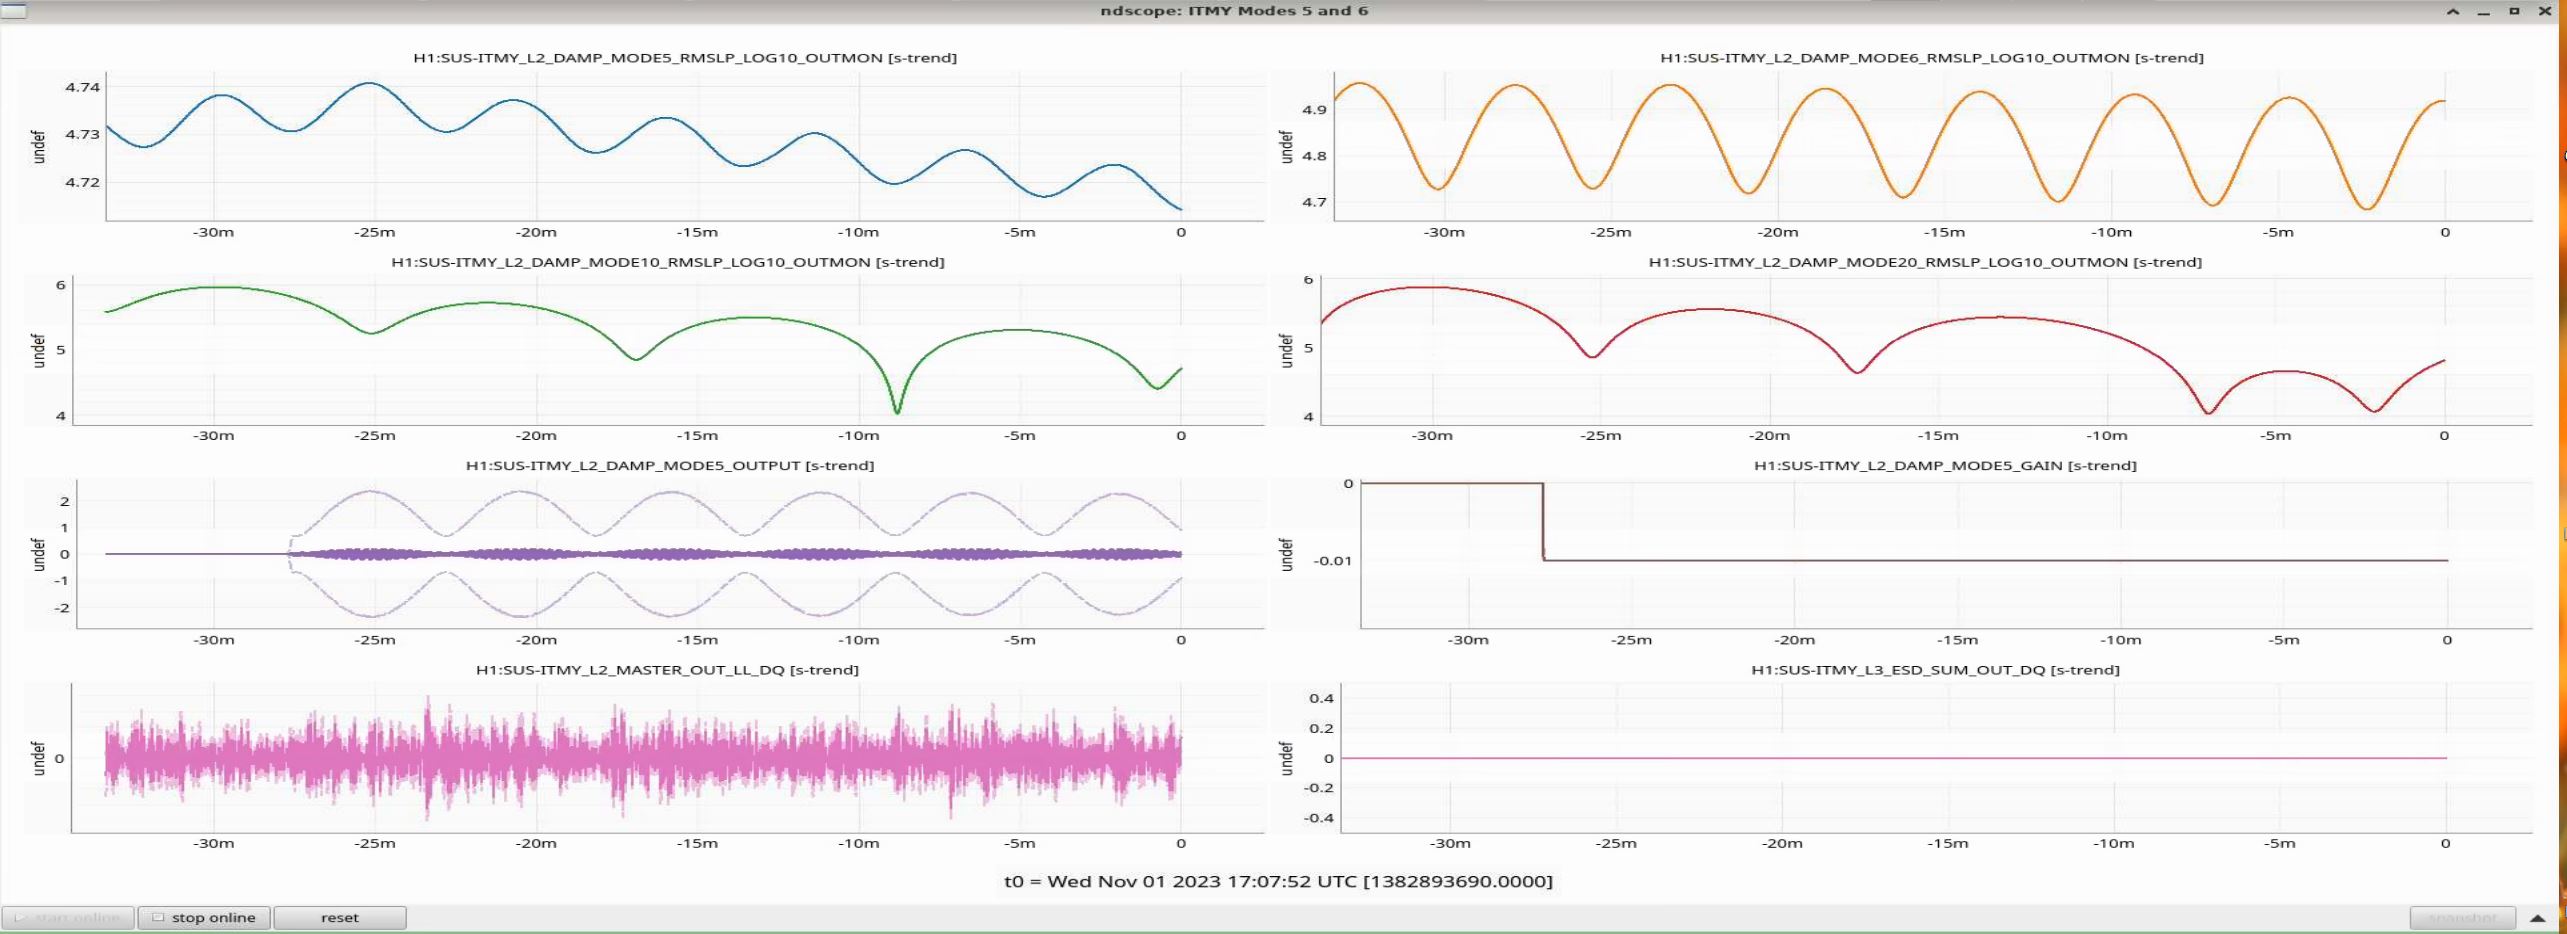This screenshot has width=2567, height=934.
Task: Expand the control panel with the bottom-right arrow
Action: (x=2537, y=917)
